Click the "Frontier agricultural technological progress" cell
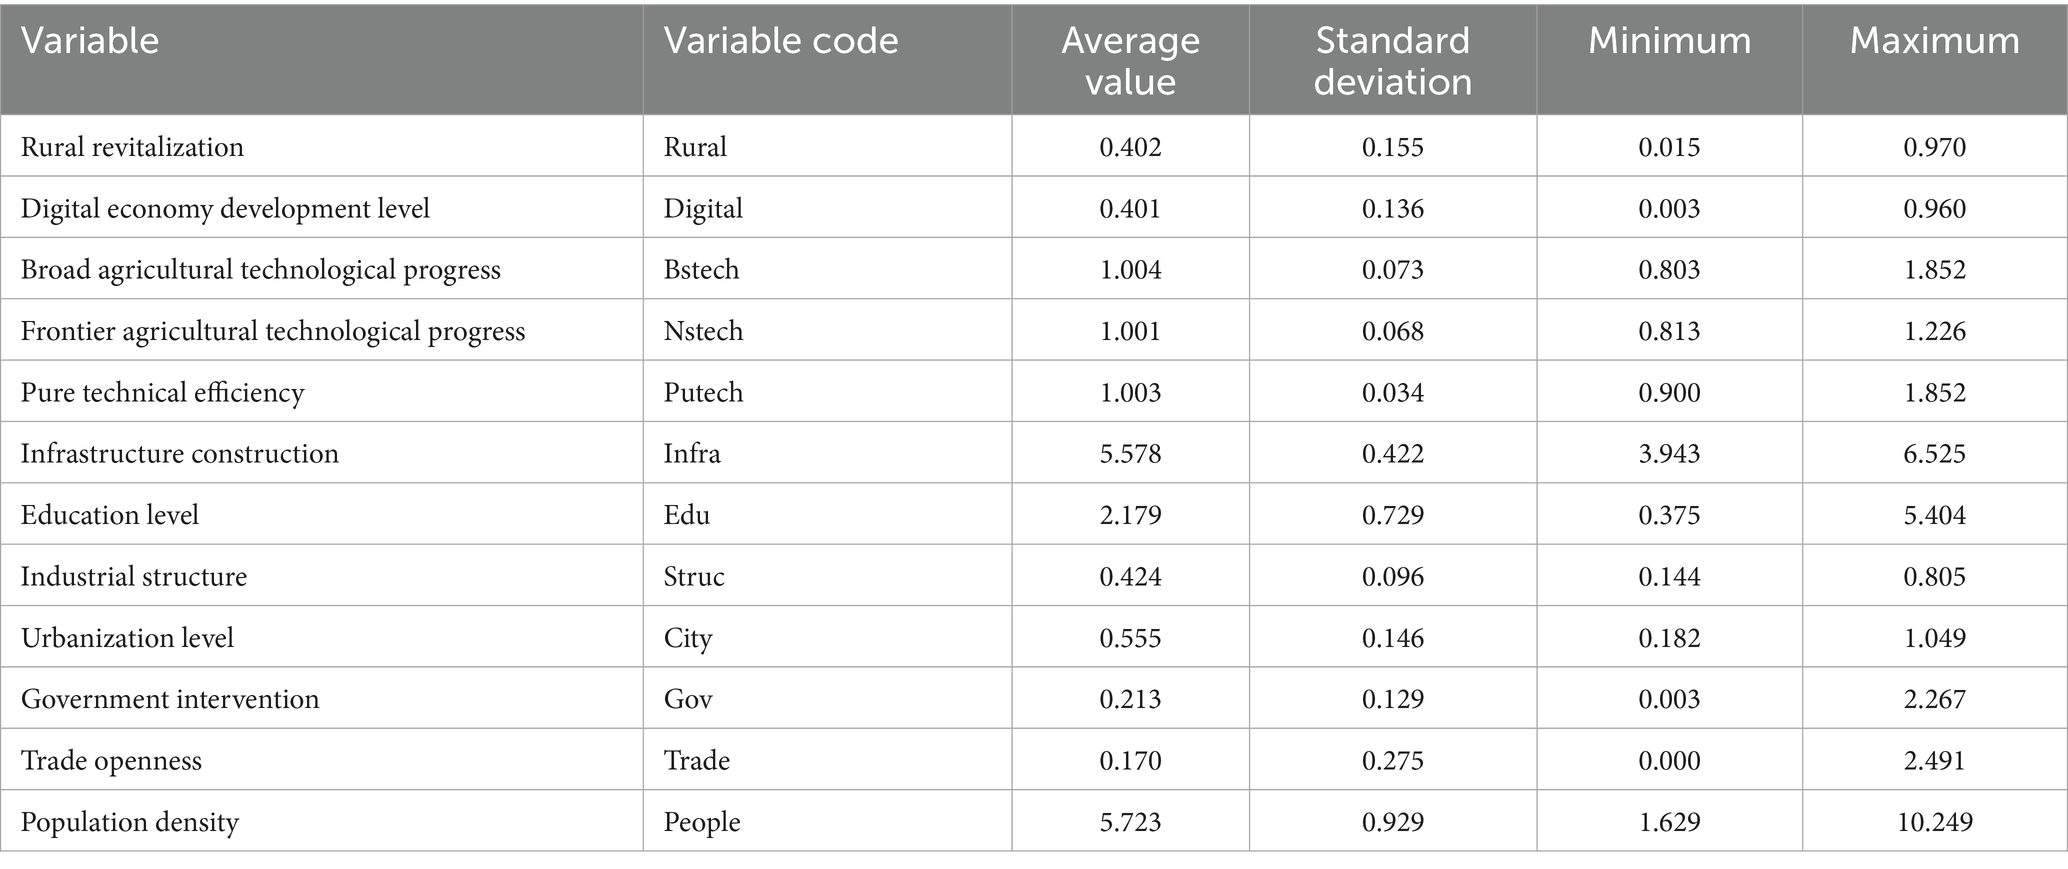This screenshot has width=2068, height=869. pos(272,331)
